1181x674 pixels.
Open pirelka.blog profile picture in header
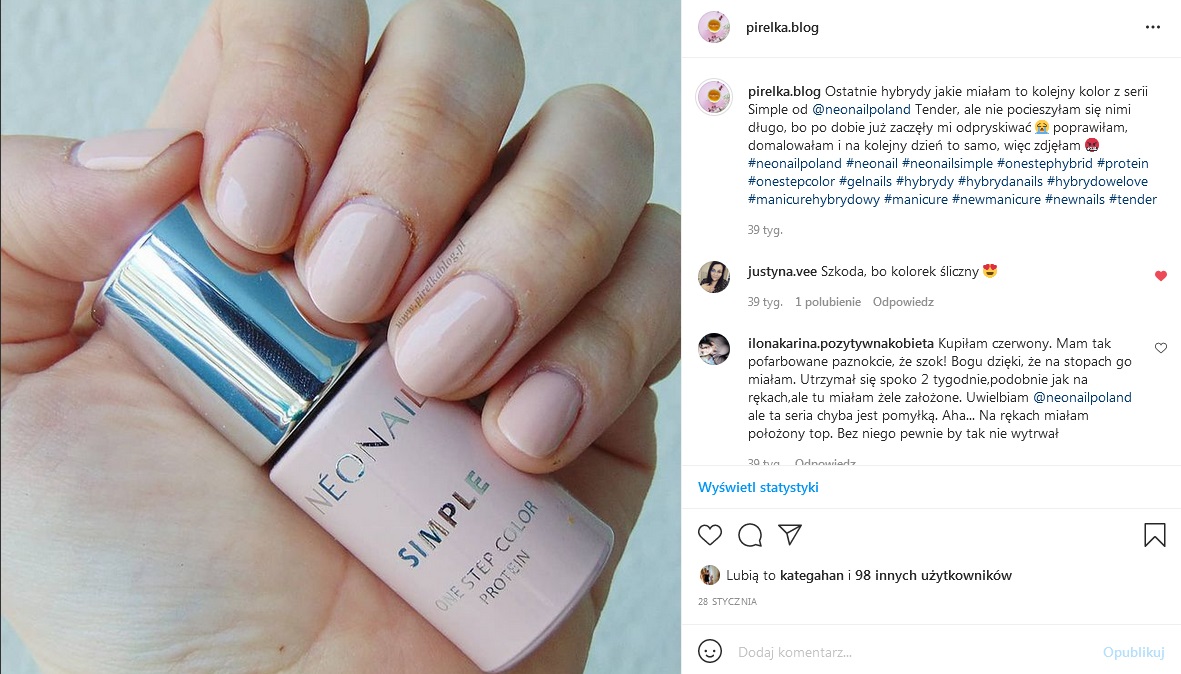pos(713,27)
